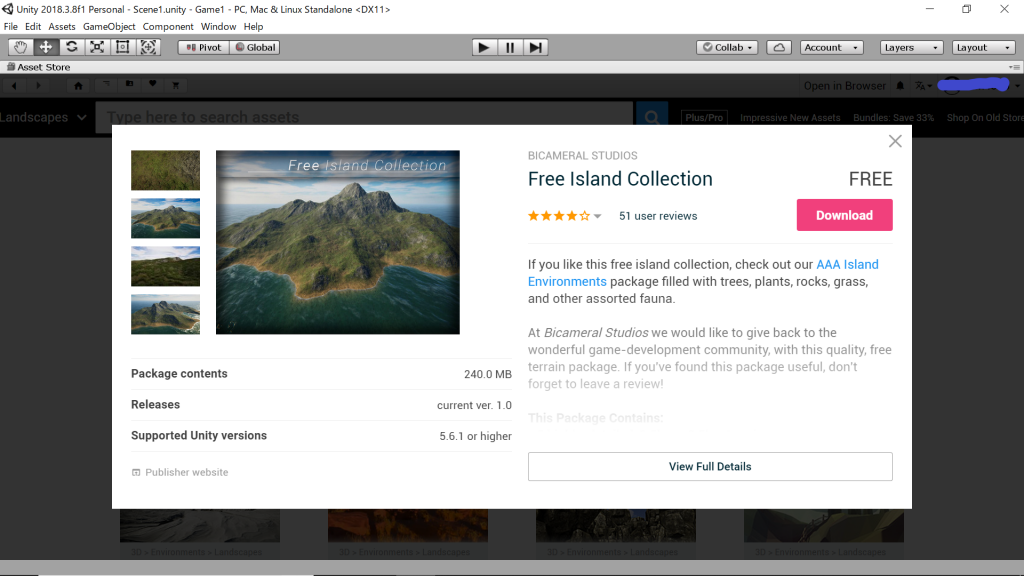Open the Help menu

253,27
